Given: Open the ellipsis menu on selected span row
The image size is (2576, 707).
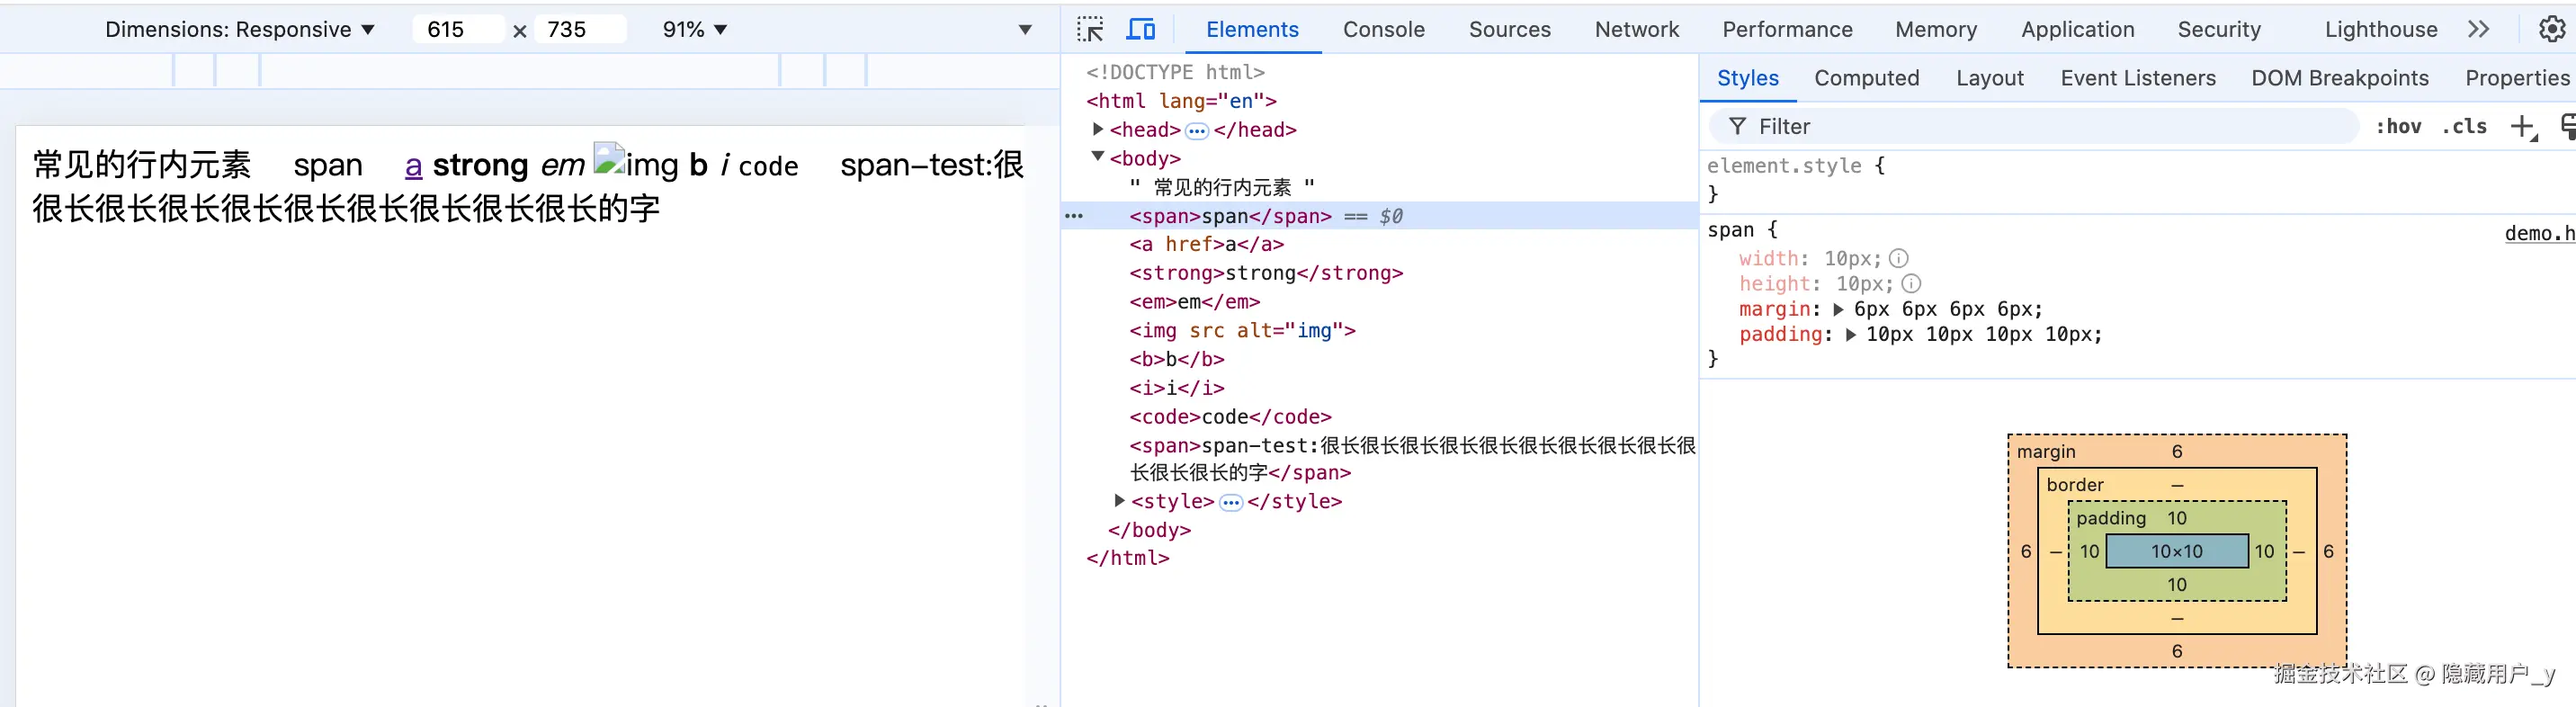Looking at the screenshot, I should (1074, 216).
